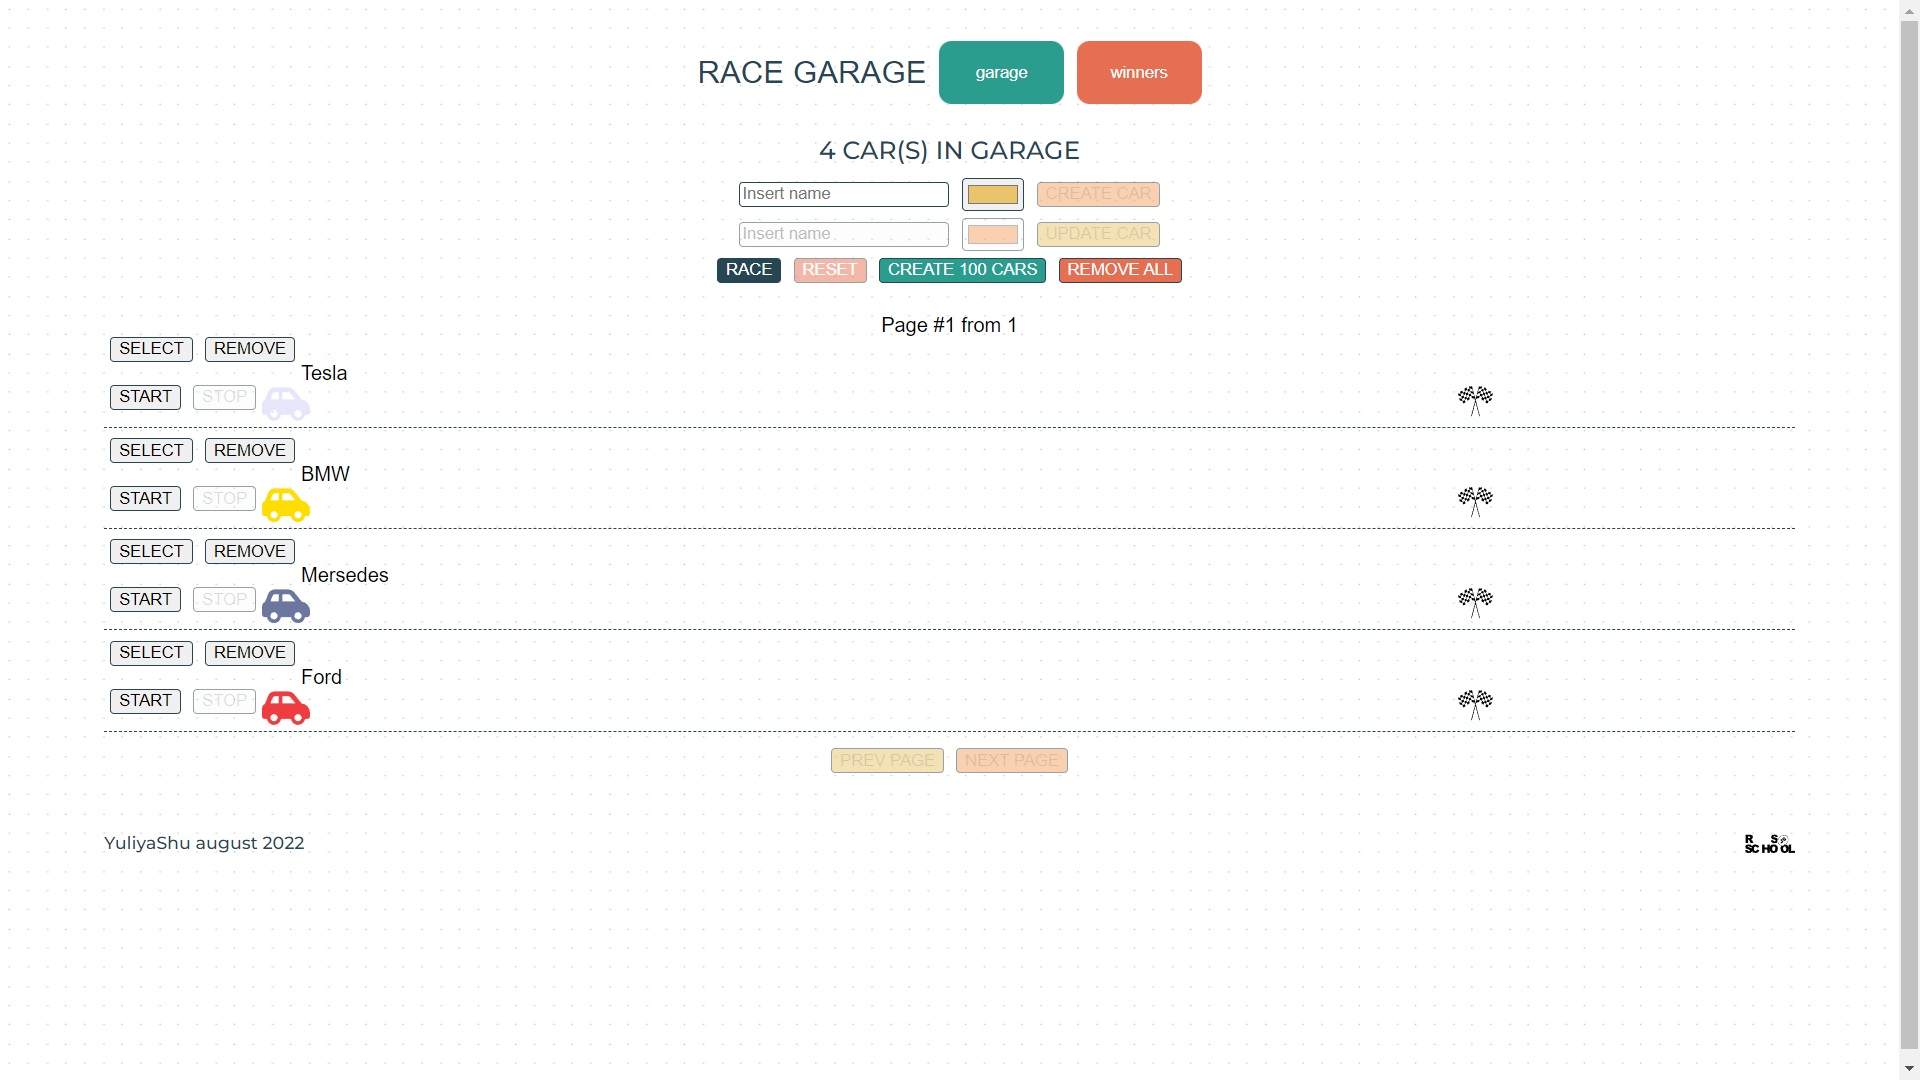
Task: Start the Mersedes engine
Action: pos(145,599)
